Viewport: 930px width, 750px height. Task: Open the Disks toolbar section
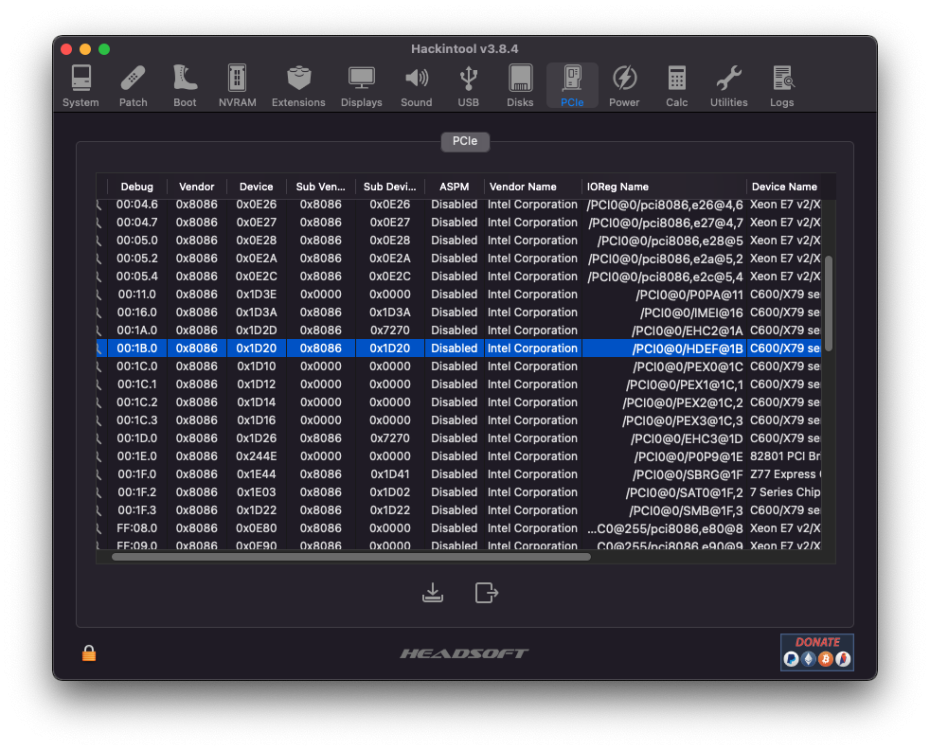[x=520, y=86]
